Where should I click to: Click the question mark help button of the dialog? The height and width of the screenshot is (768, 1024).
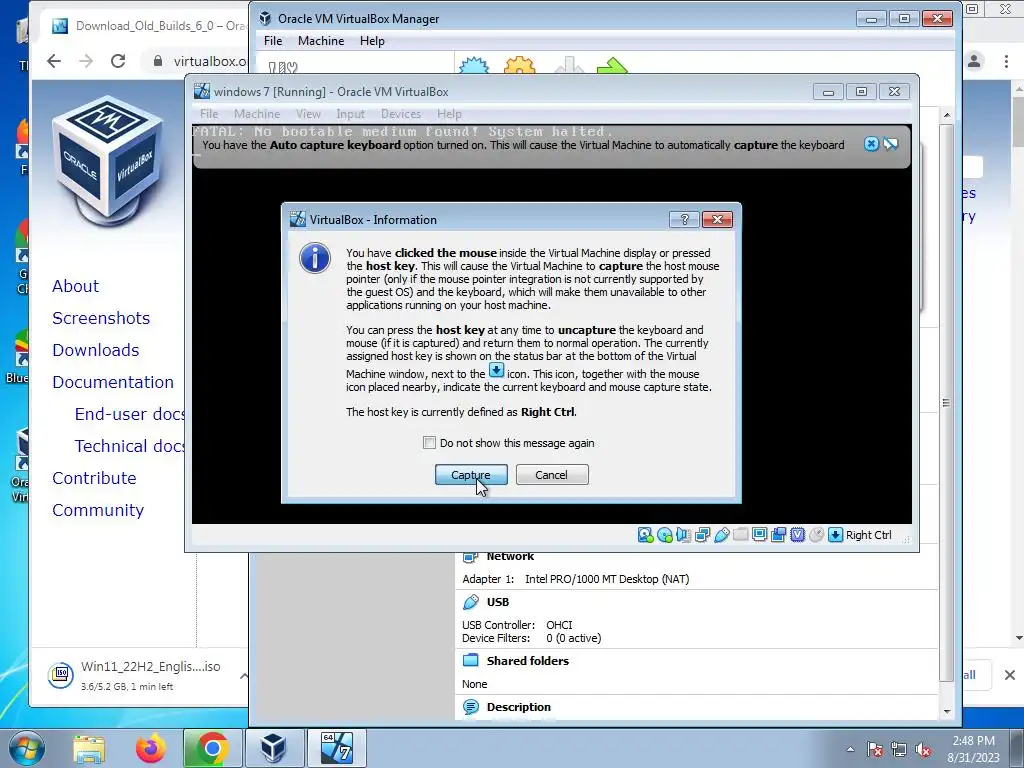pyautogui.click(x=684, y=219)
